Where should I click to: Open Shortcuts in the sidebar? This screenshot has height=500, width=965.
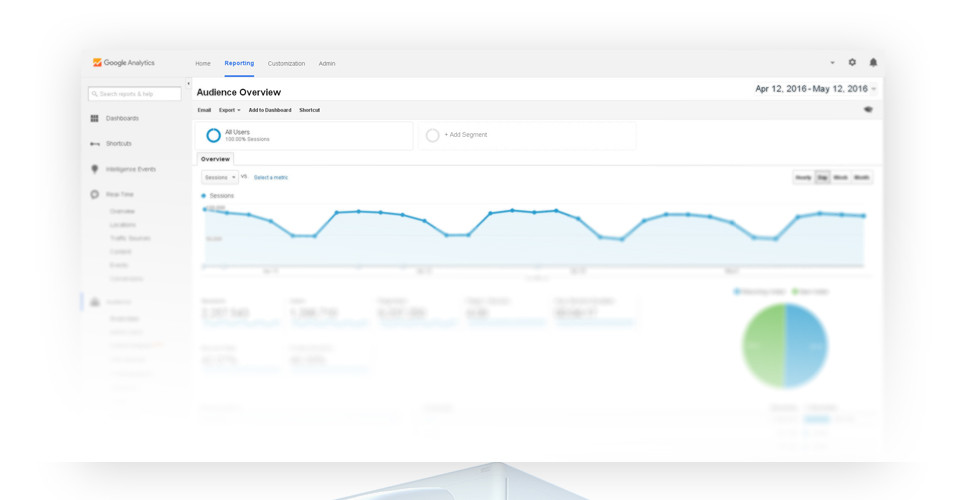(x=118, y=143)
